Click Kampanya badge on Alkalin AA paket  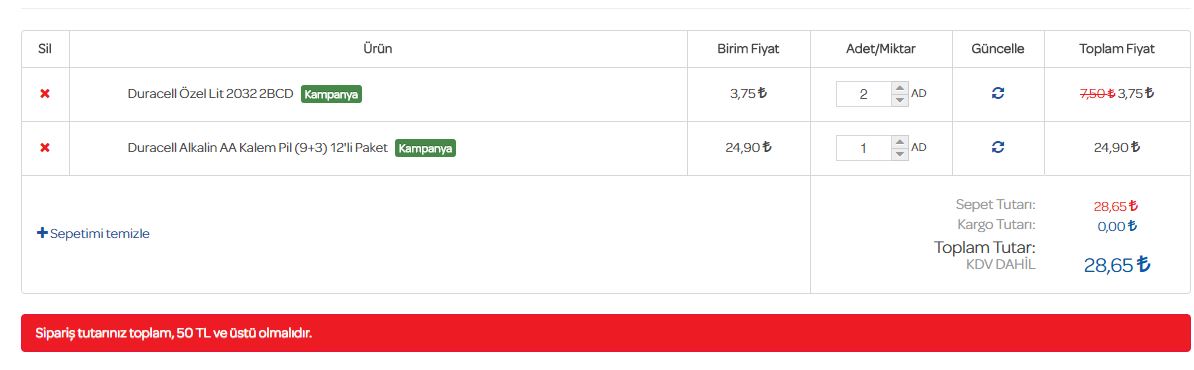425,148
